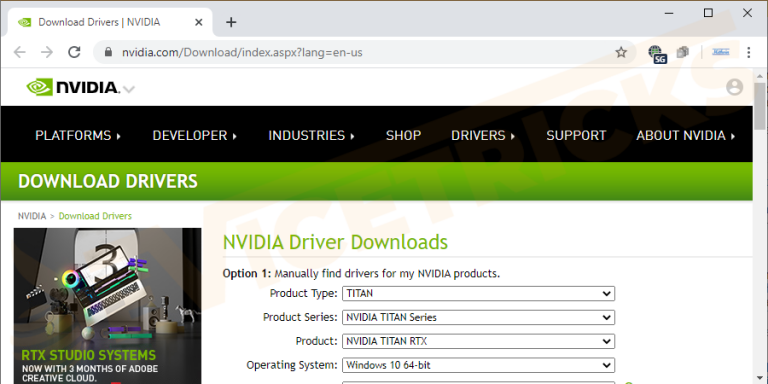
Task: Click the Download Drivers breadcrumb link
Action: point(95,216)
